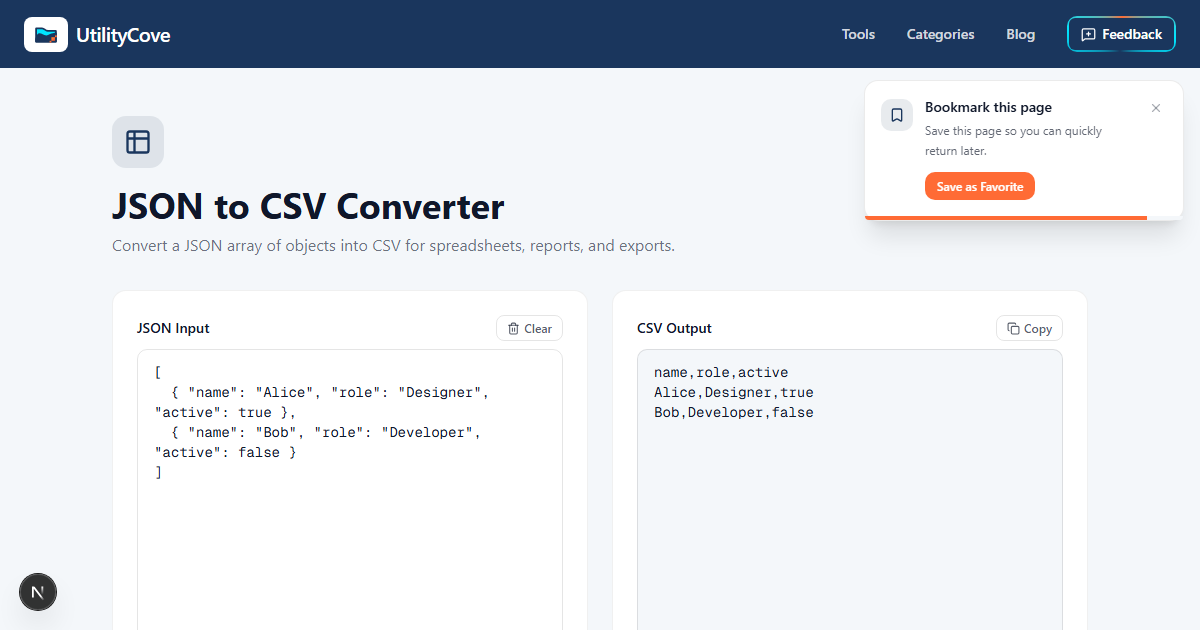Click the popup's orange progress bar
Viewport: 1200px width, 630px height.
tap(1006, 217)
